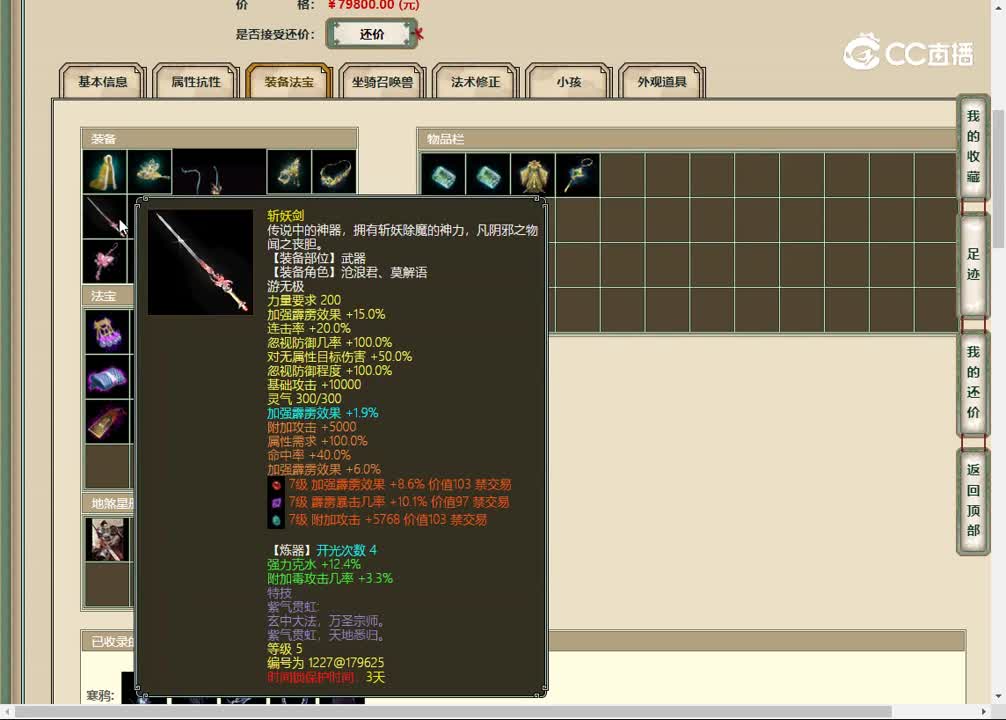1006x720 pixels.
Task: Click the 等级 5 text
Action: point(285,649)
